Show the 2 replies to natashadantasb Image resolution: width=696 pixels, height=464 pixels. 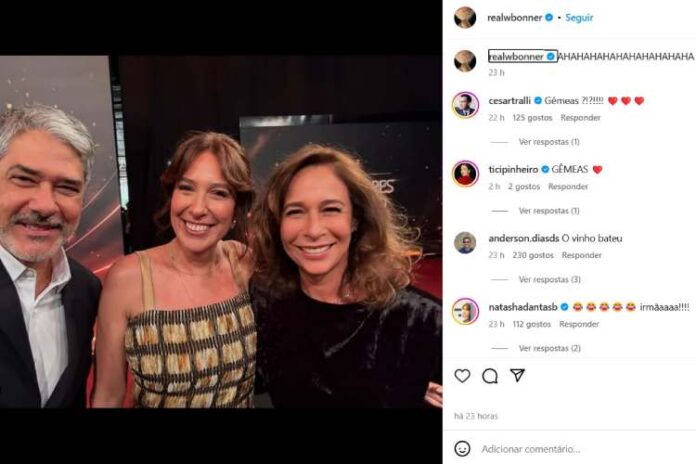coord(548,348)
